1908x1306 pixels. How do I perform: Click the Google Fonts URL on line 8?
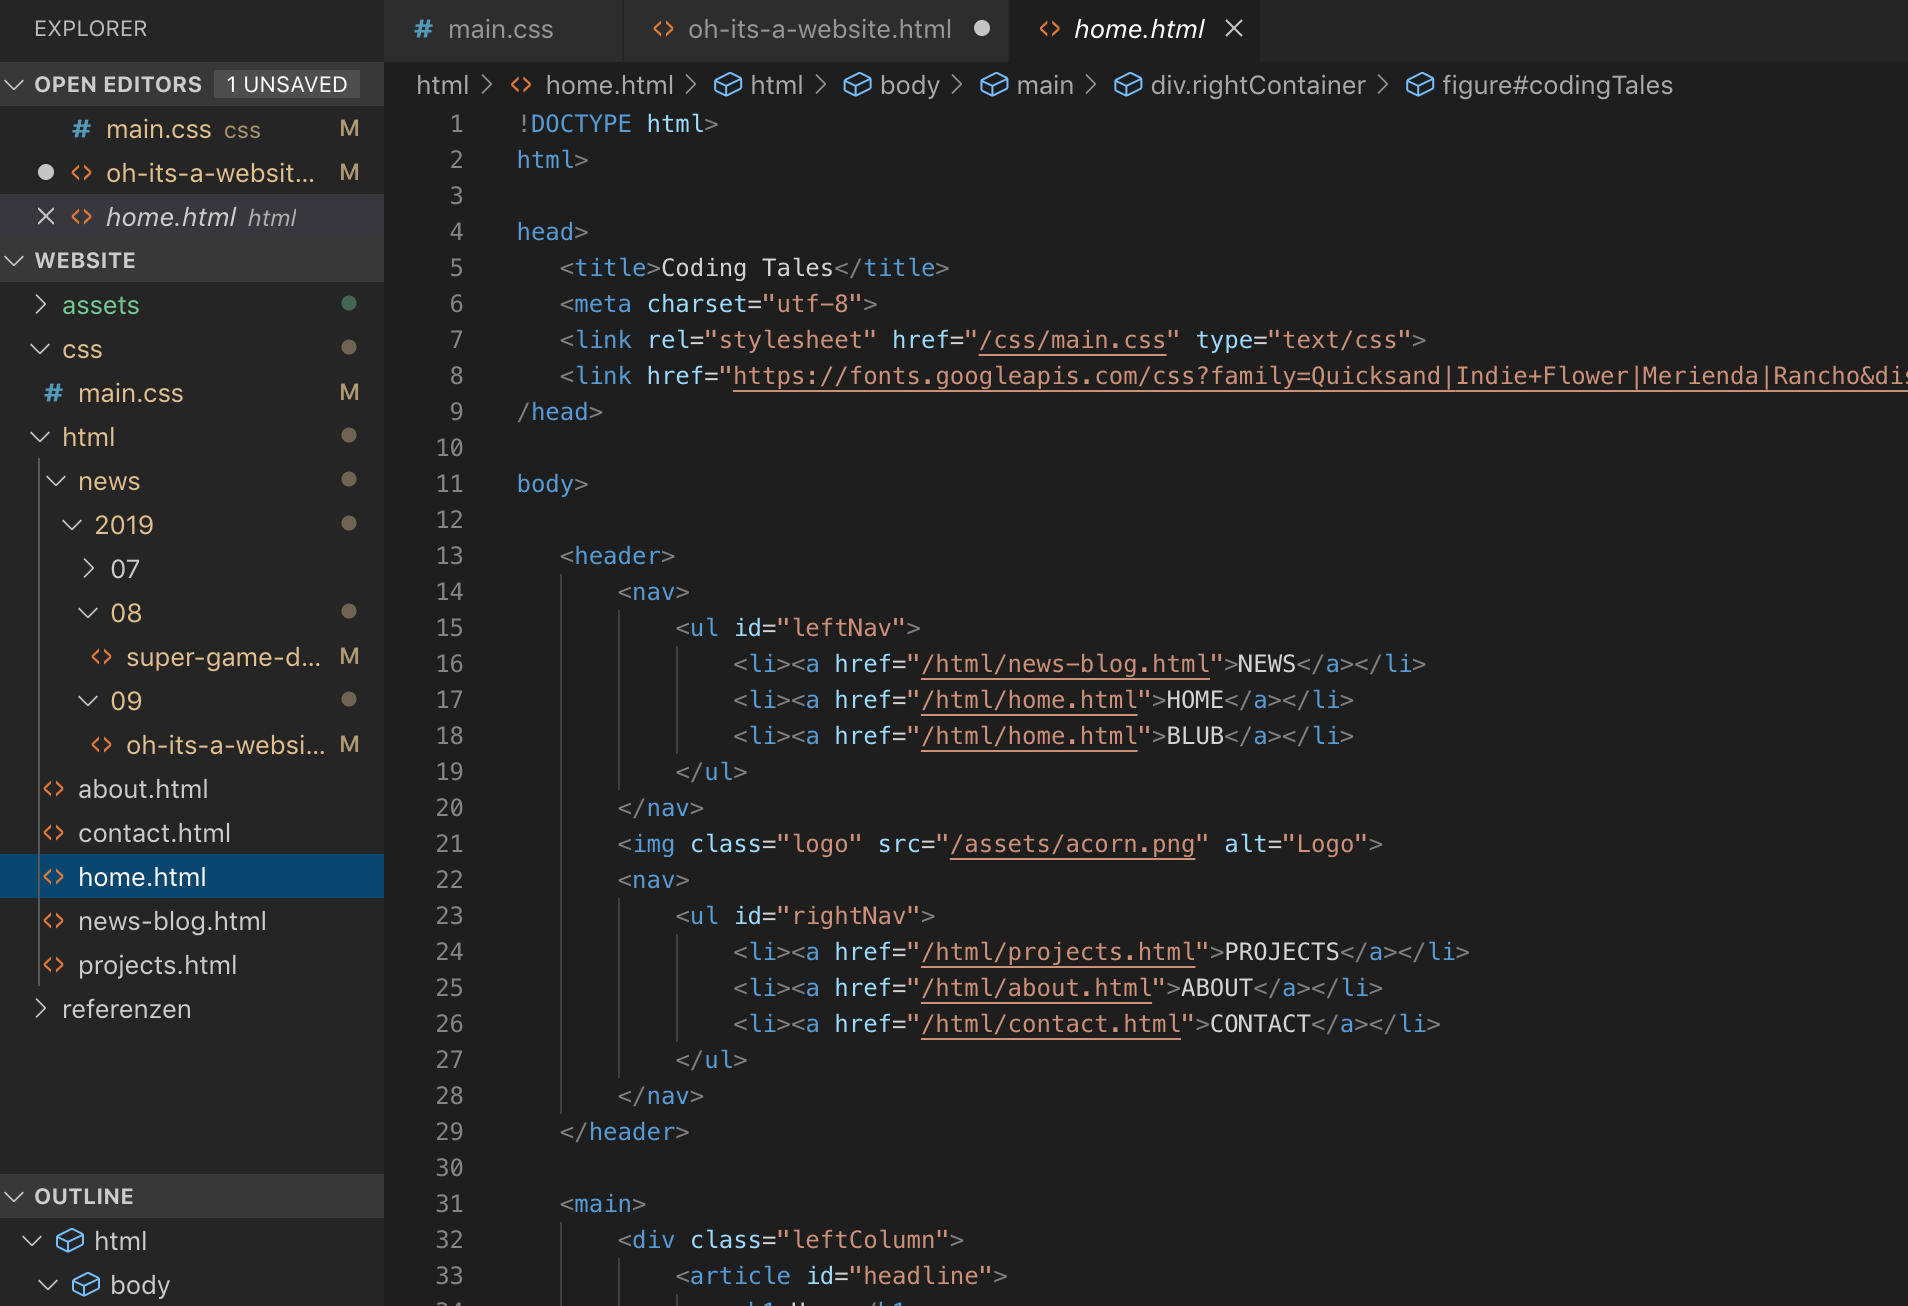1320,376
